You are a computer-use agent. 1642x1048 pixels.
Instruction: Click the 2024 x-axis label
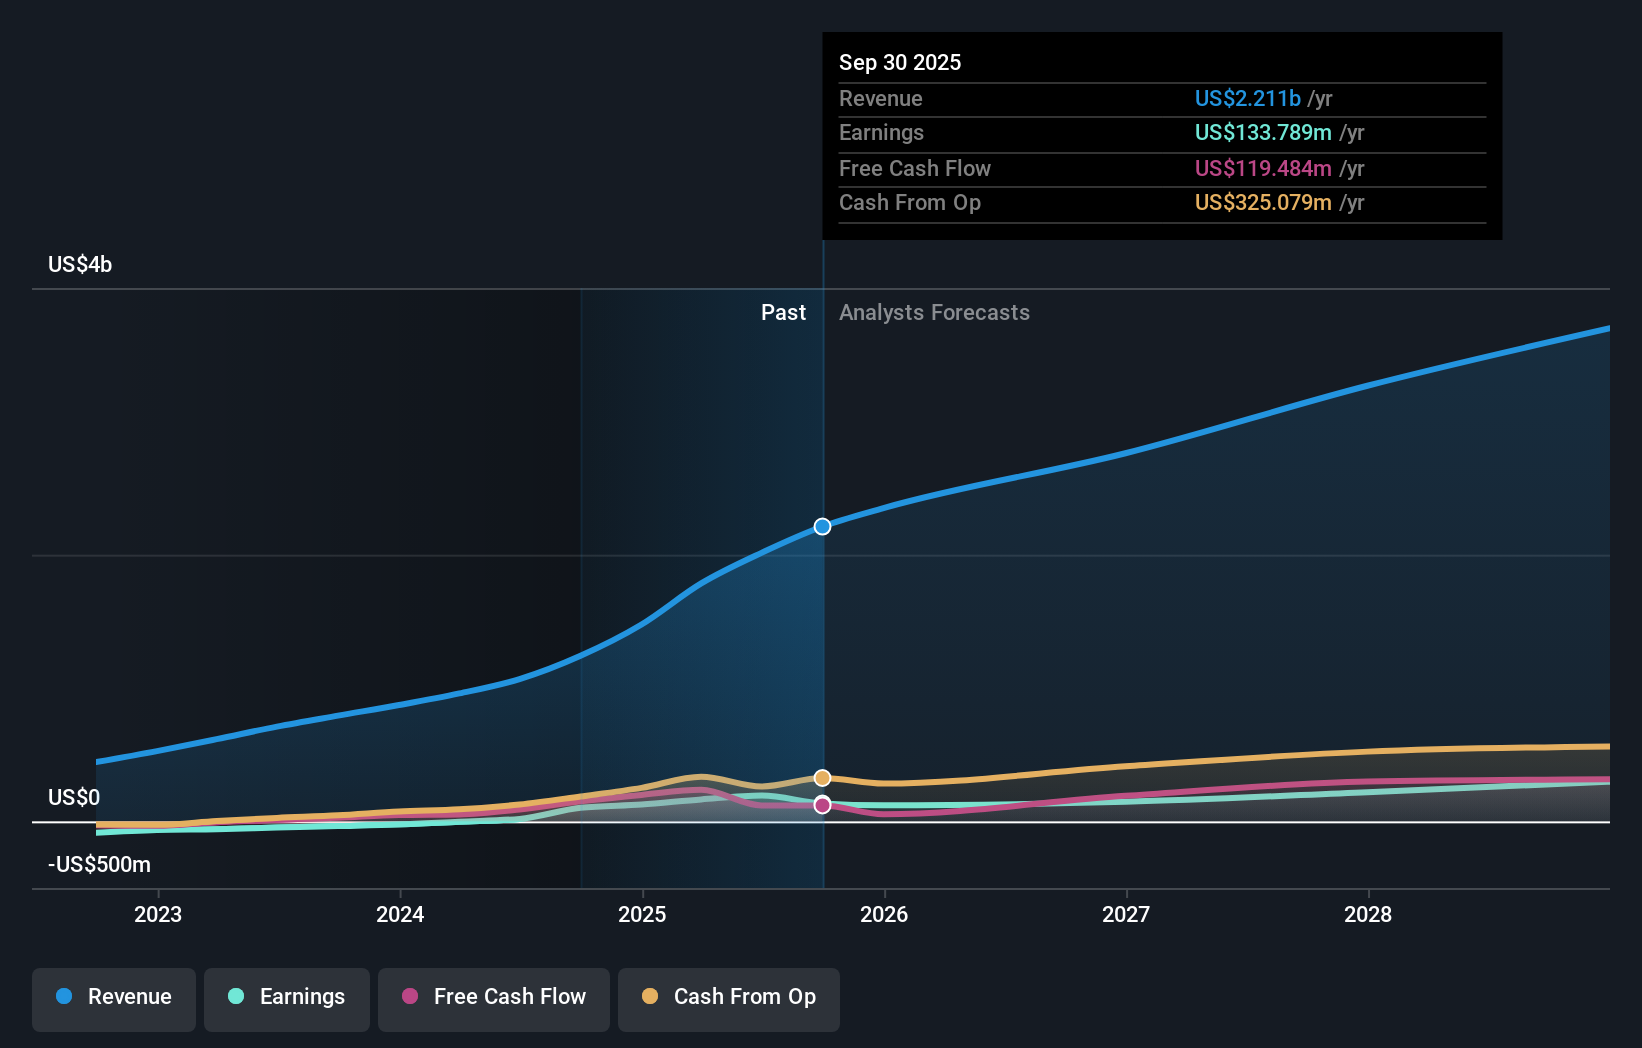point(400,914)
